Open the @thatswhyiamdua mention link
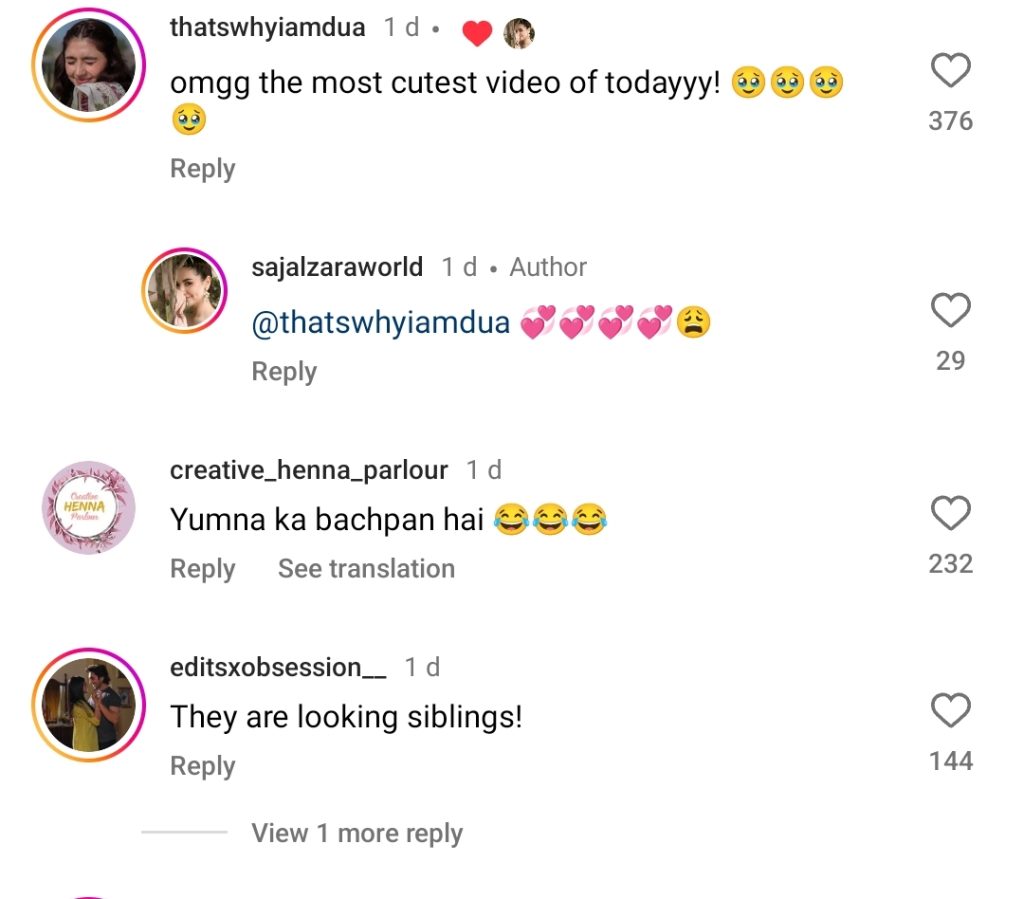The image size is (1024, 899). click(x=381, y=323)
